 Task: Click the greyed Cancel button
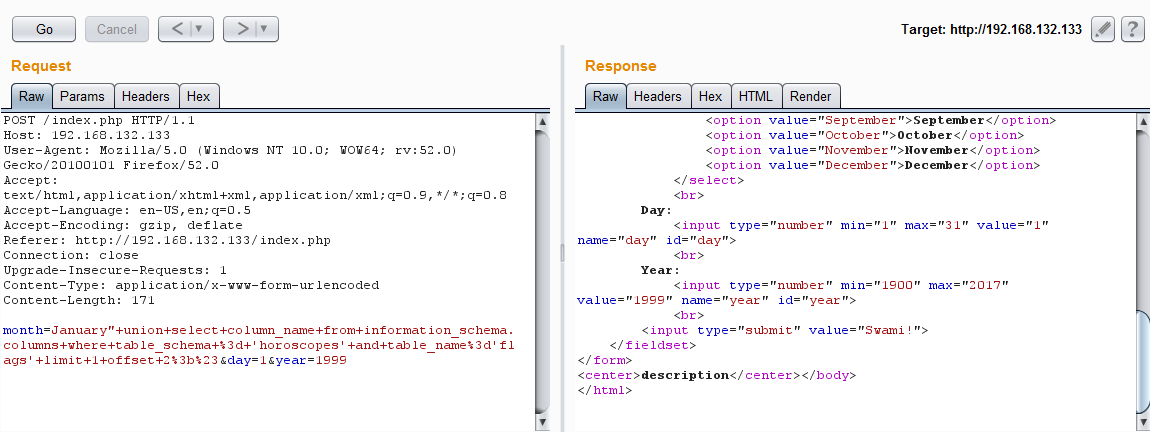(117, 29)
